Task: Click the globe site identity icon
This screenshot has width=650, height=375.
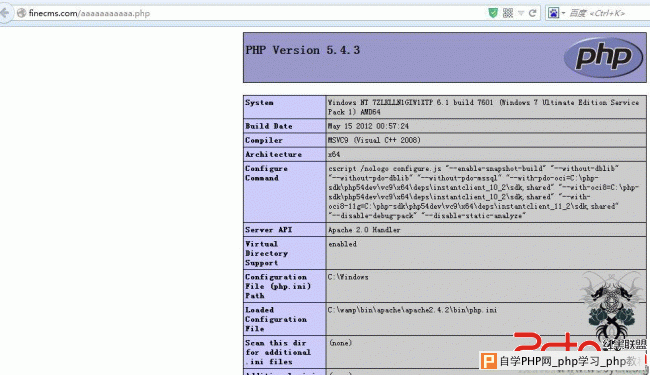Action: pyautogui.click(x=22, y=13)
